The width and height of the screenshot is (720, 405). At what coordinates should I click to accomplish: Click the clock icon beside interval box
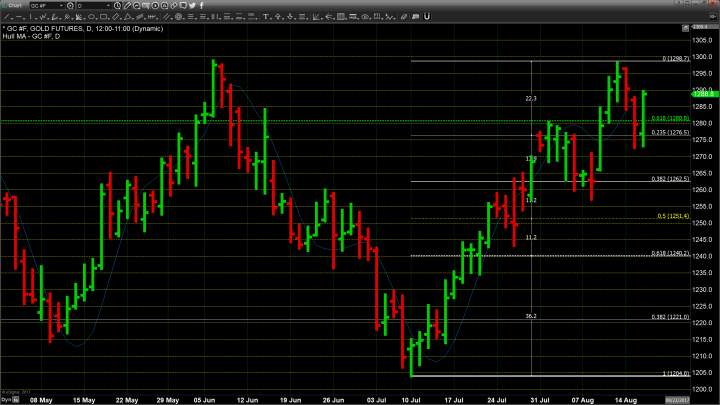117,5
